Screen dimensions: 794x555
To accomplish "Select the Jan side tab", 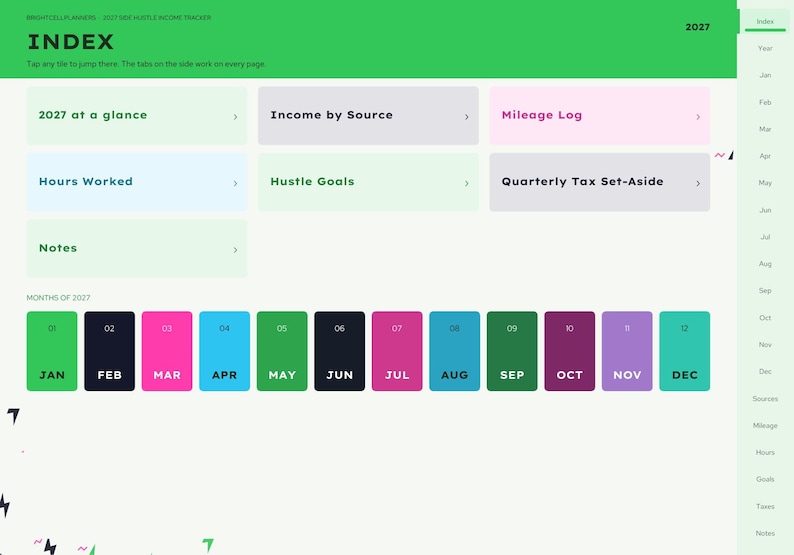I will pyautogui.click(x=765, y=75).
